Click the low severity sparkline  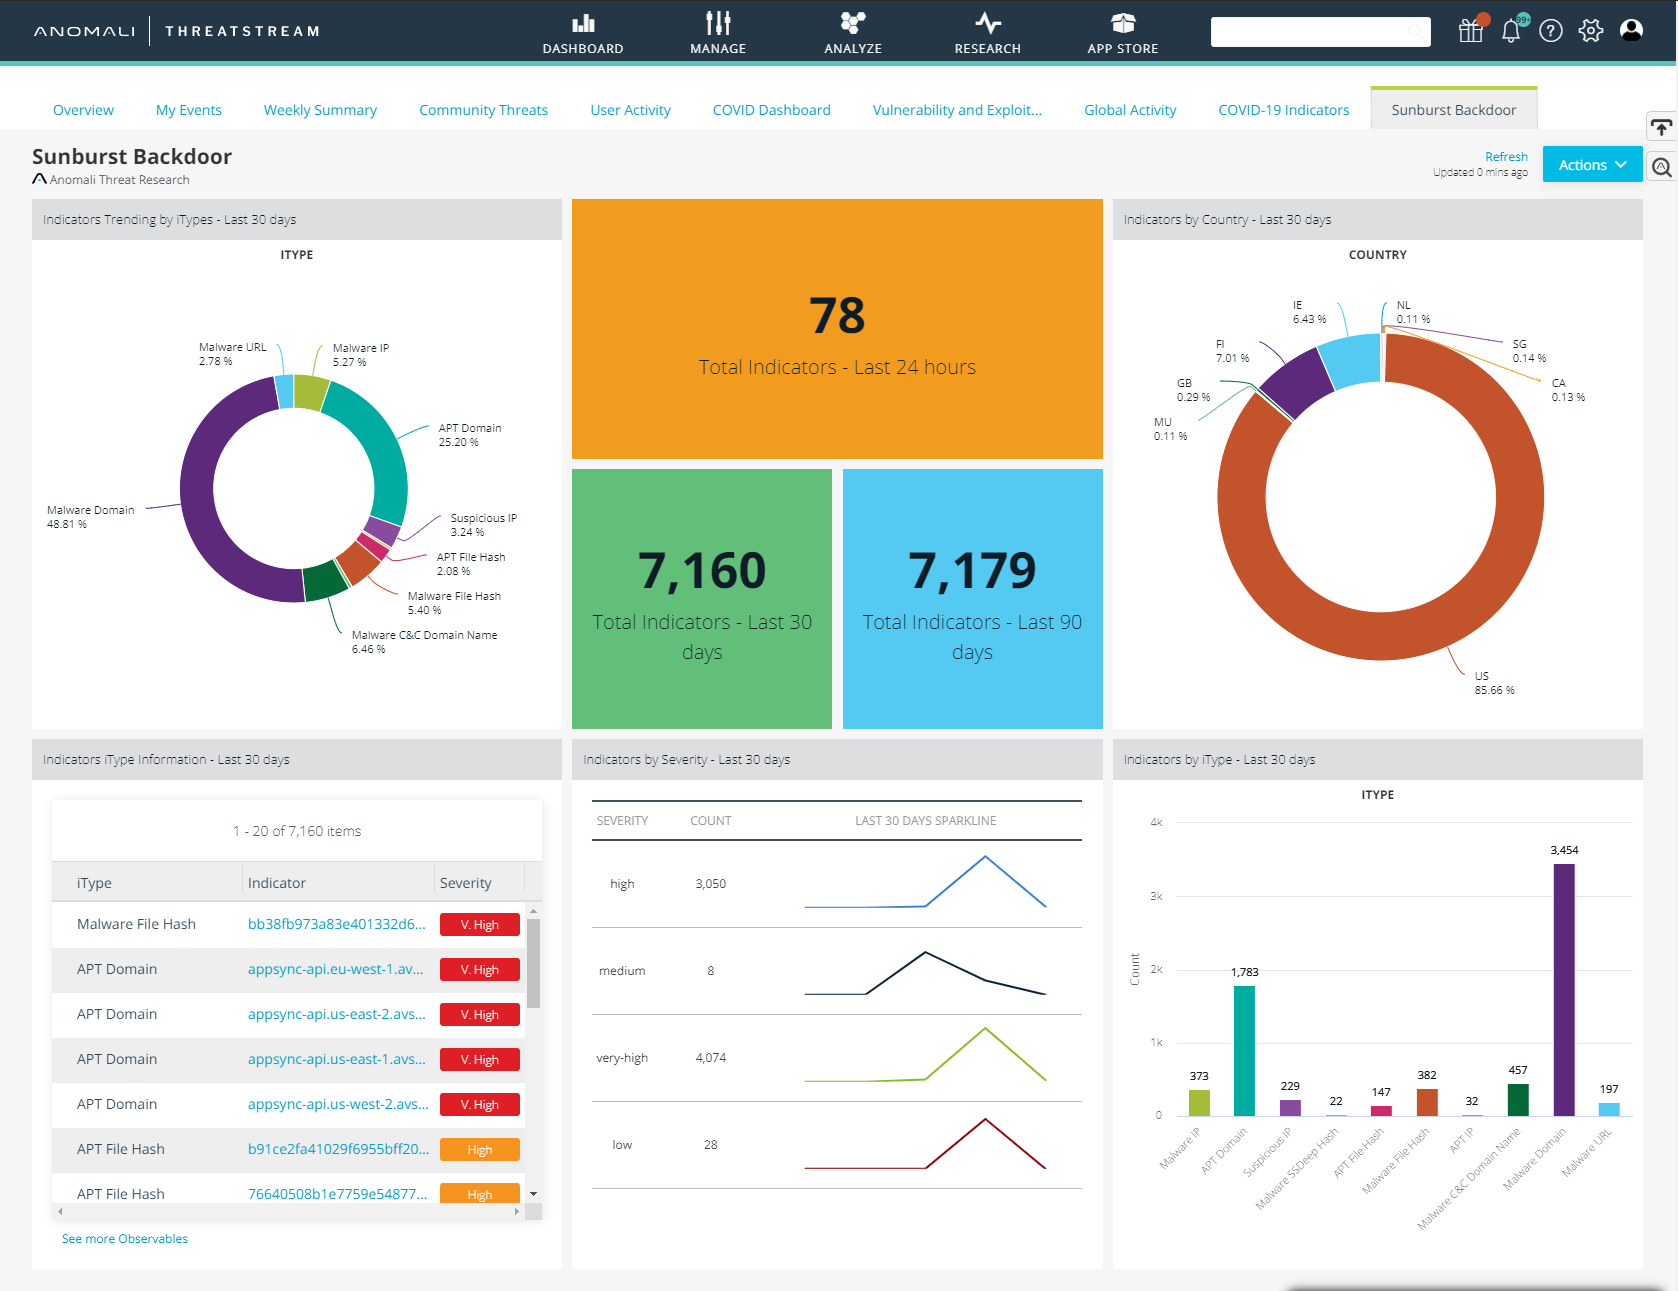pyautogui.click(x=925, y=1143)
